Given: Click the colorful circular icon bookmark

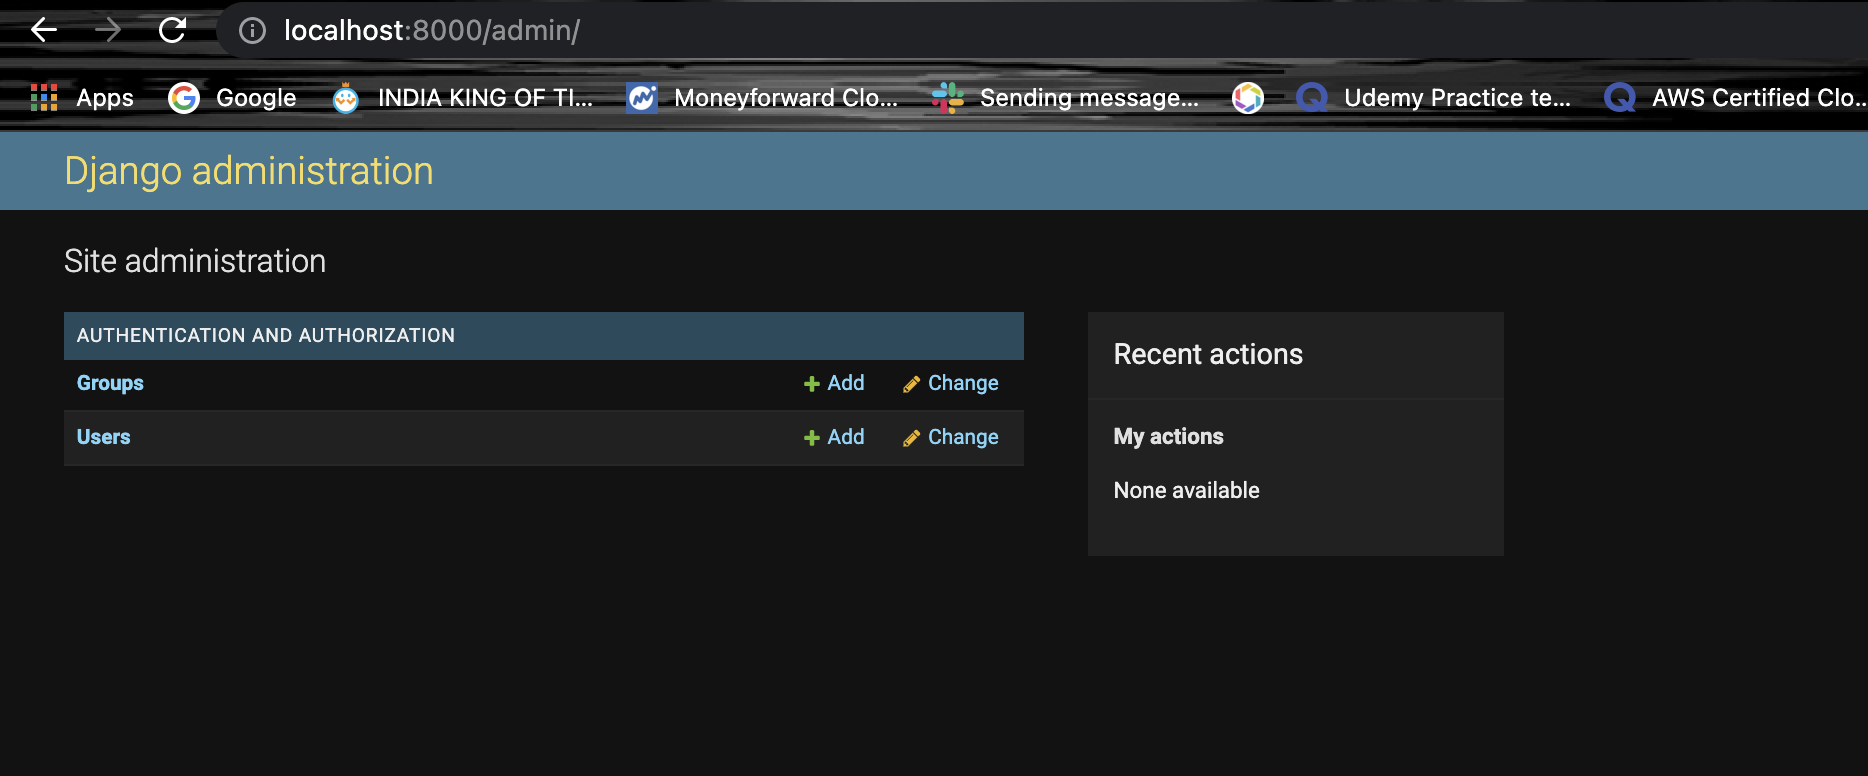Looking at the screenshot, I should tap(1247, 98).
